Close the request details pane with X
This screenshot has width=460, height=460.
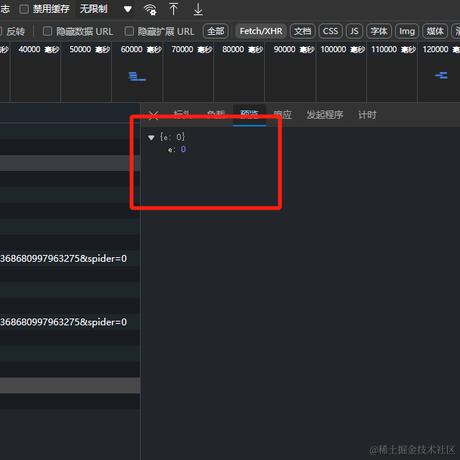pyautogui.click(x=153, y=115)
